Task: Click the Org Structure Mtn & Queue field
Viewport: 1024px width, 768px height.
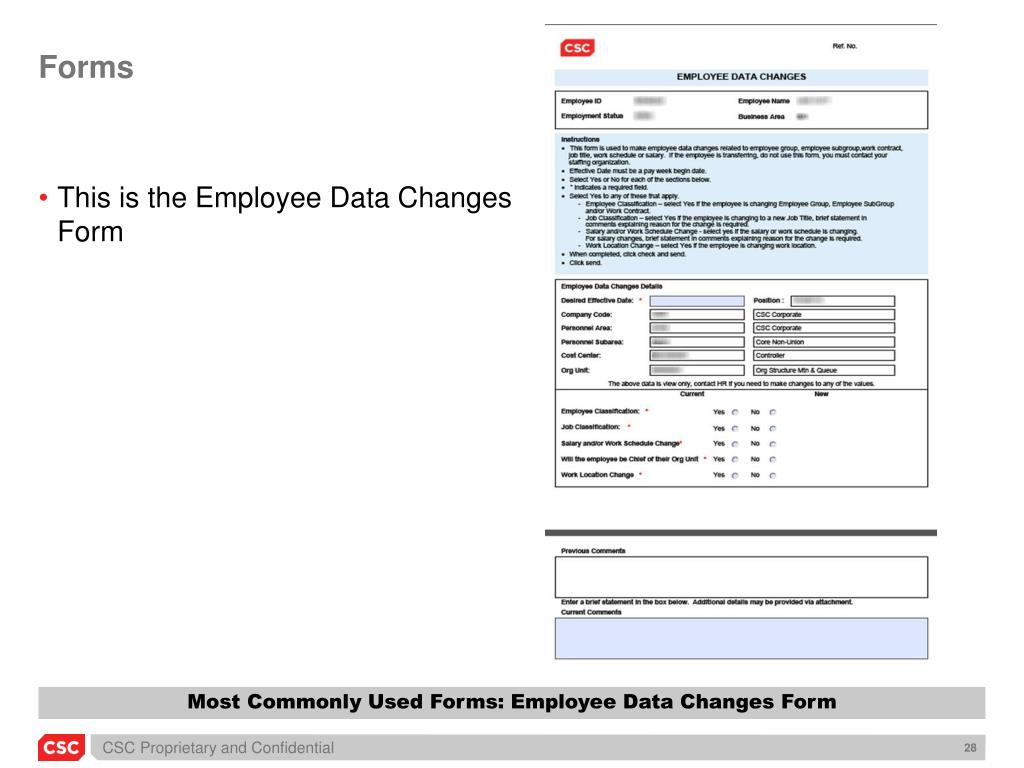Action: 824,370
